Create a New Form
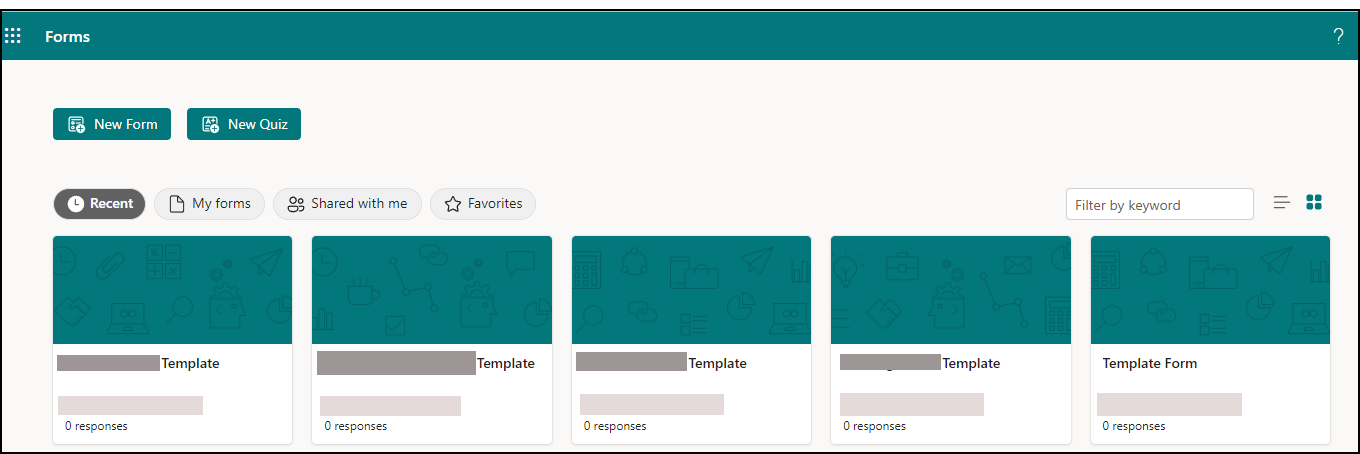The height and width of the screenshot is (454, 1360). tap(112, 124)
